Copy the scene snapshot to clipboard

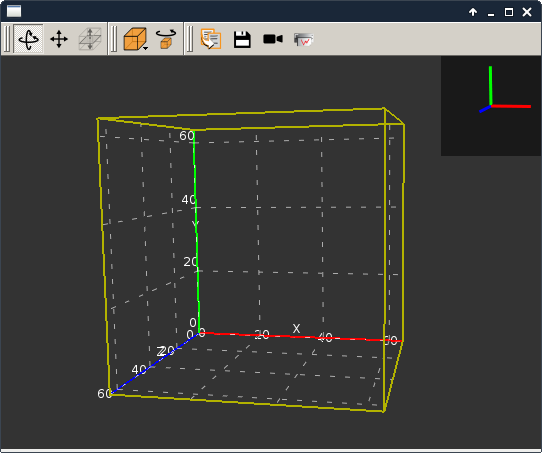coord(211,39)
